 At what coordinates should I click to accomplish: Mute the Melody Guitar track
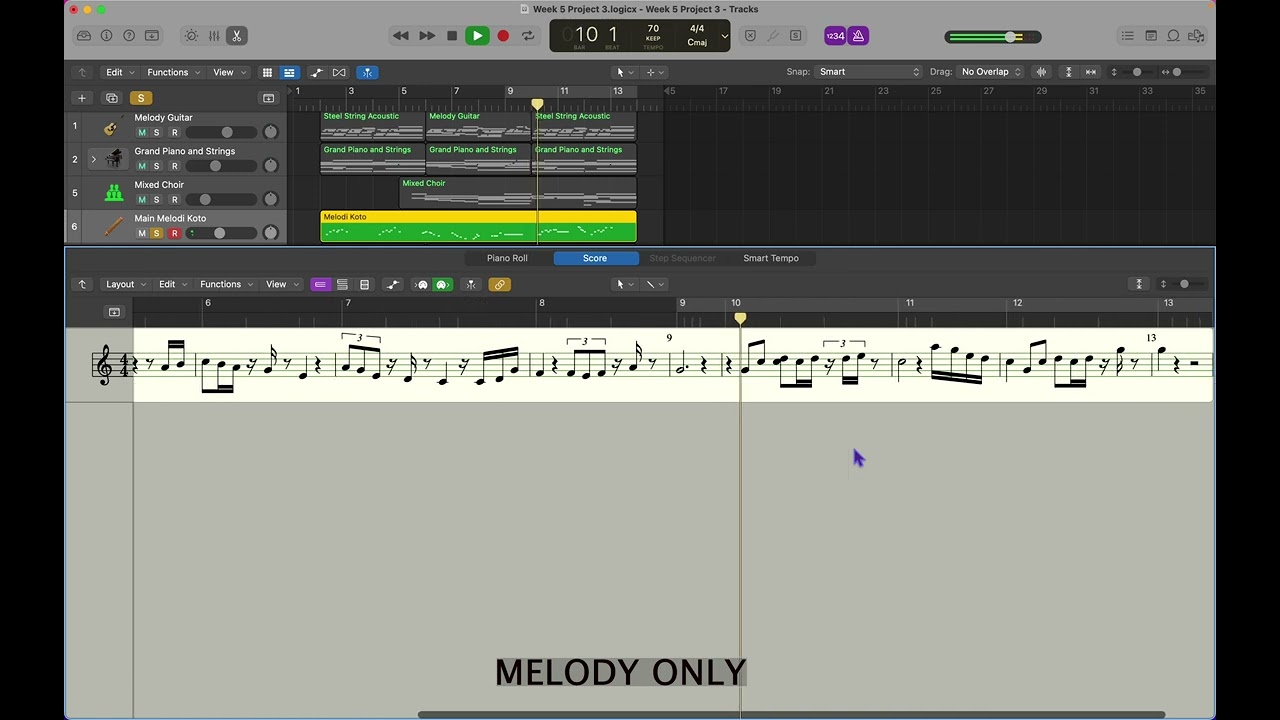click(141, 133)
